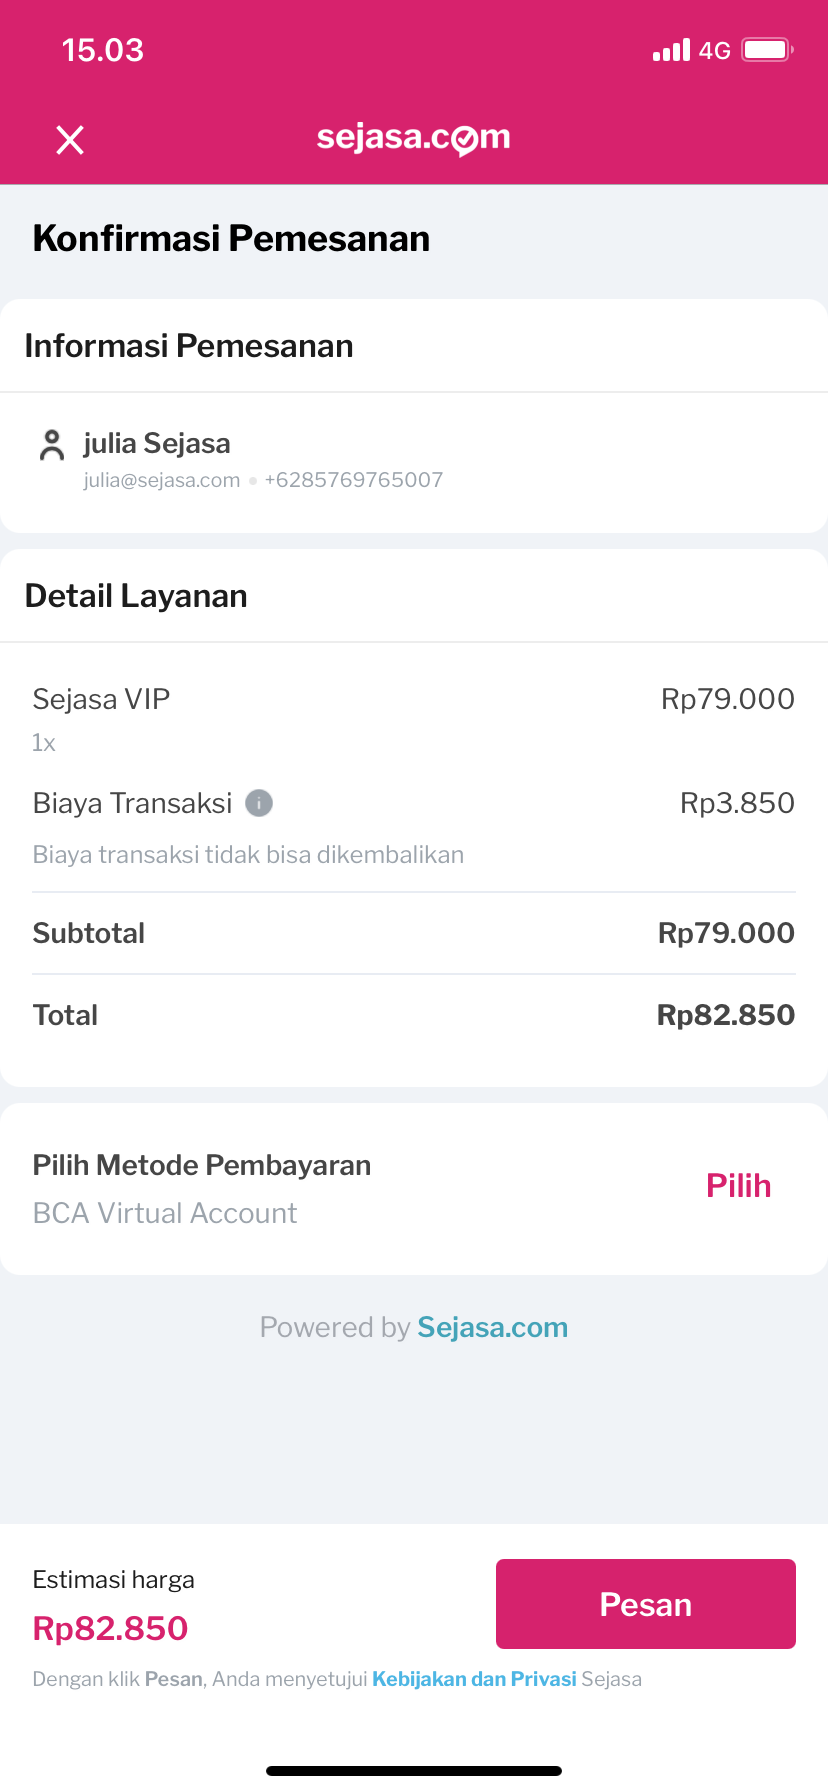Tap the Detail Layanan section header
The height and width of the screenshot is (1792, 828).
pyautogui.click(x=136, y=596)
